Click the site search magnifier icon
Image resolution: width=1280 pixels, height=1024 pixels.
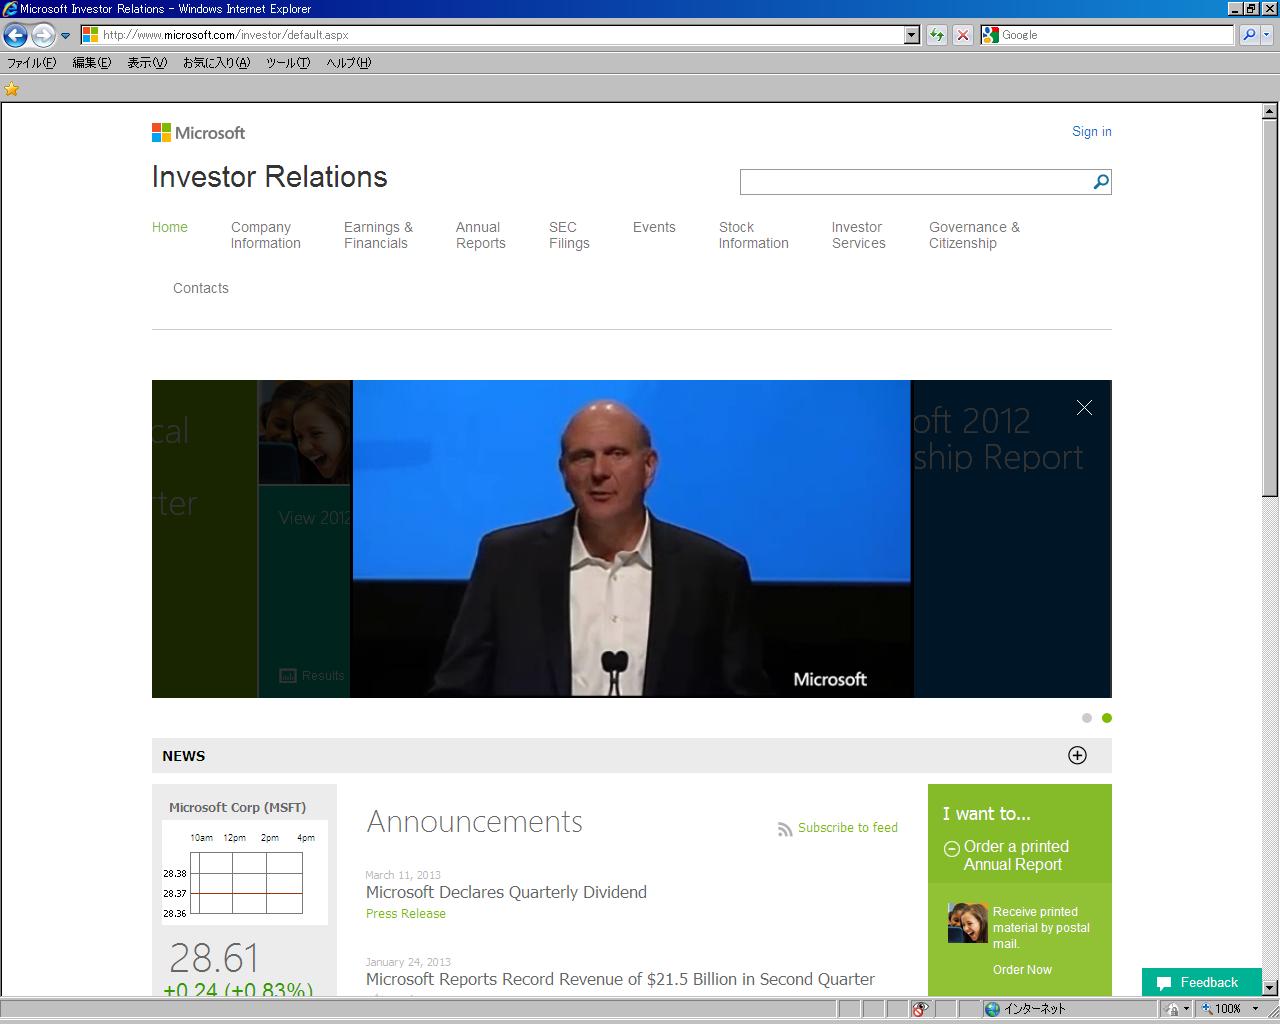coord(1101,182)
